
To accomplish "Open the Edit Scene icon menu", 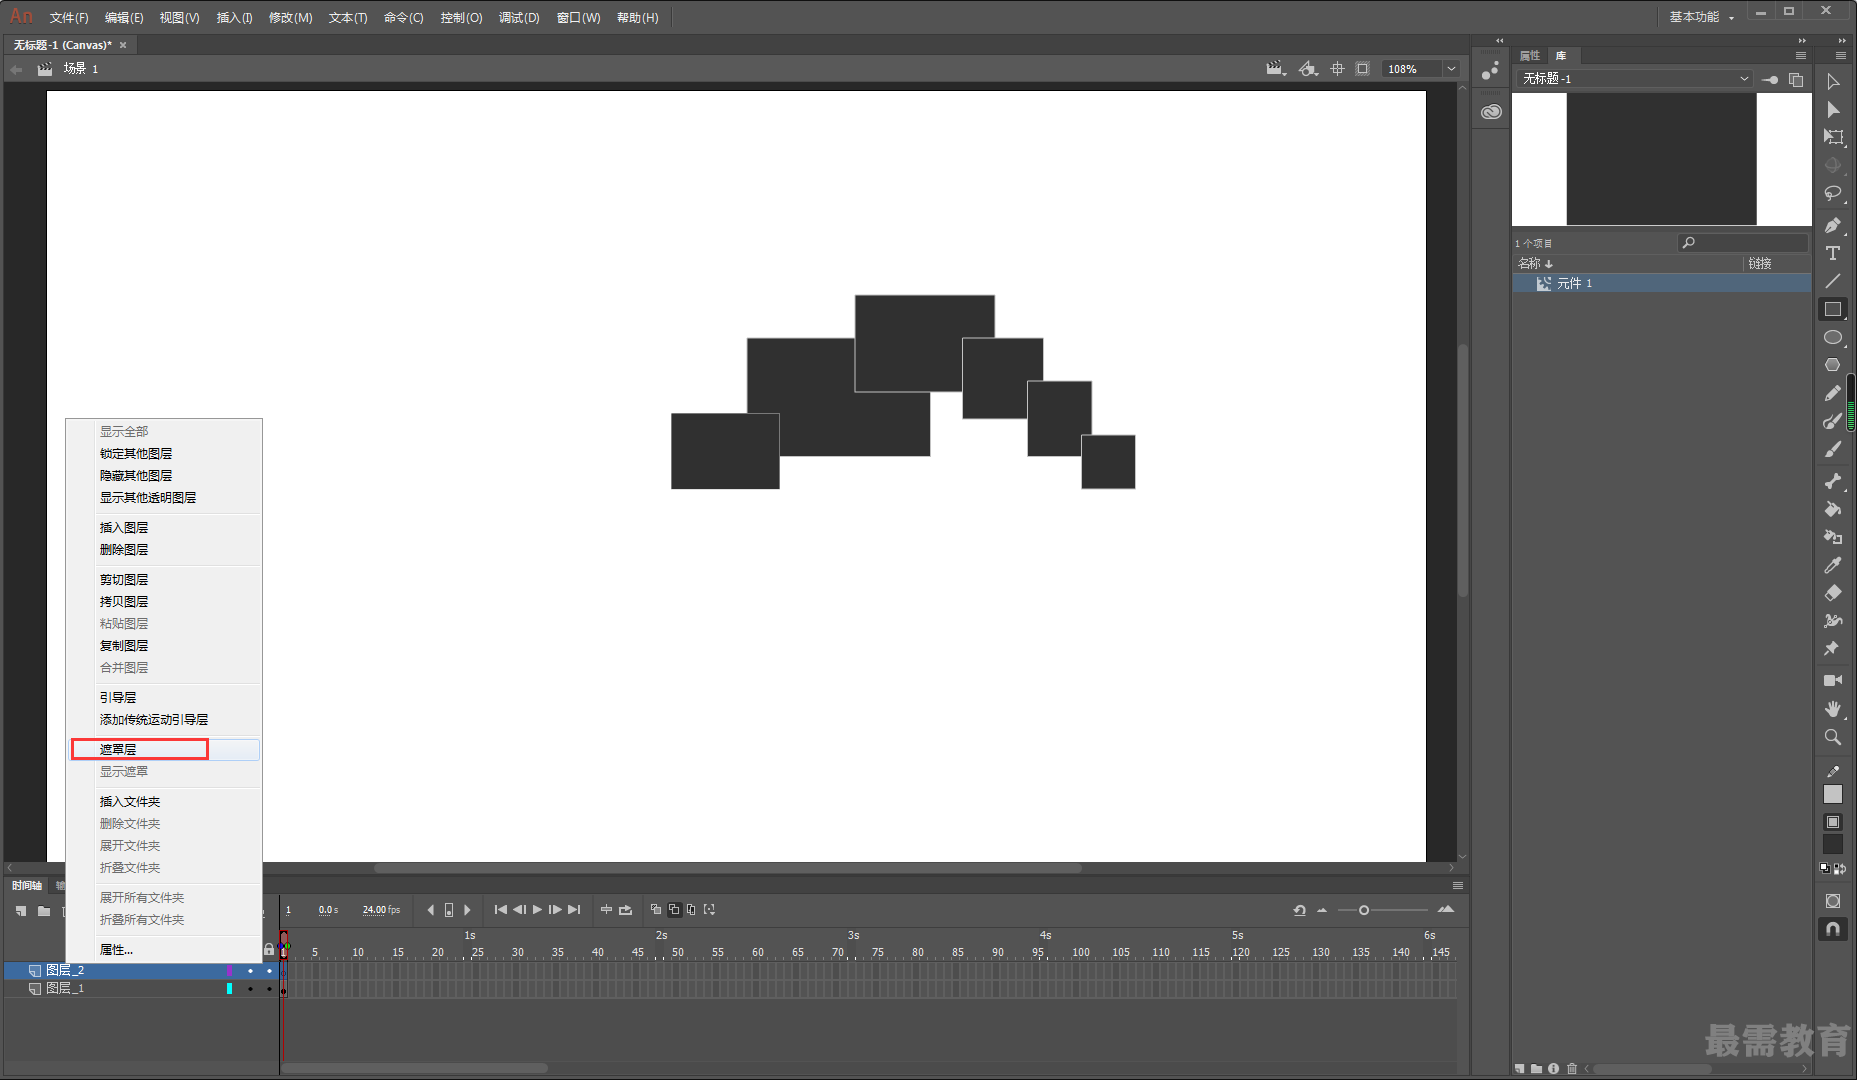I will 1275,69.
